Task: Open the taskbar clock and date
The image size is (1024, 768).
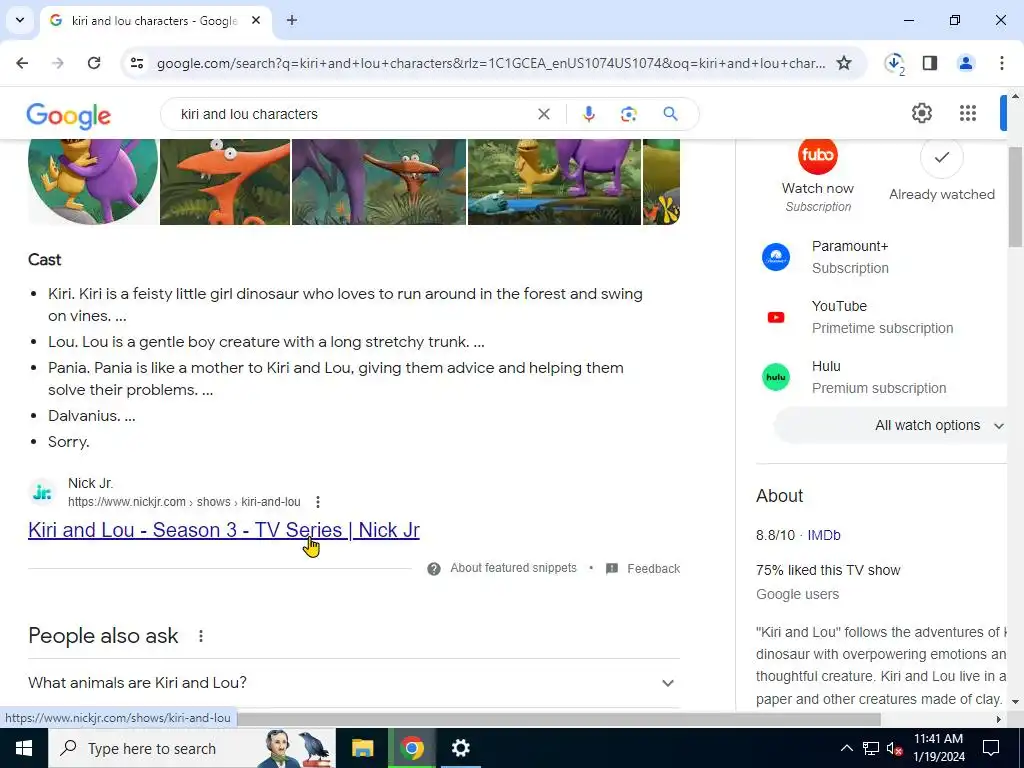Action: pos(938,748)
